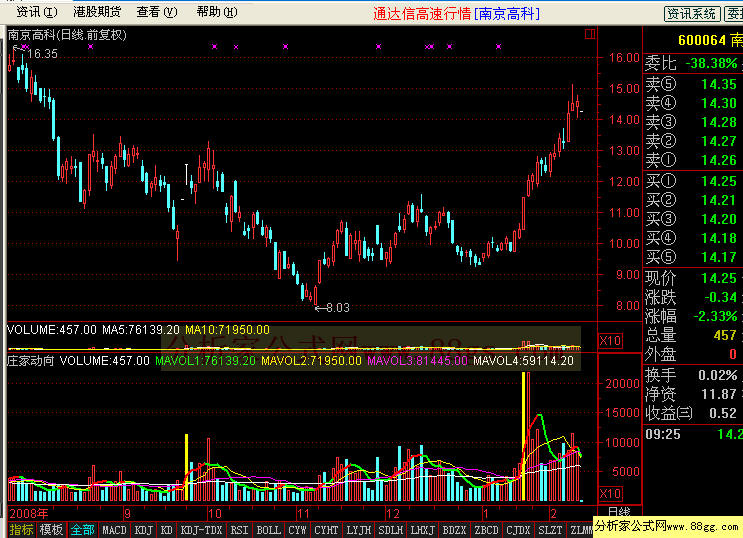
Task: Click the 买④ price 14.18
Action: (719, 238)
